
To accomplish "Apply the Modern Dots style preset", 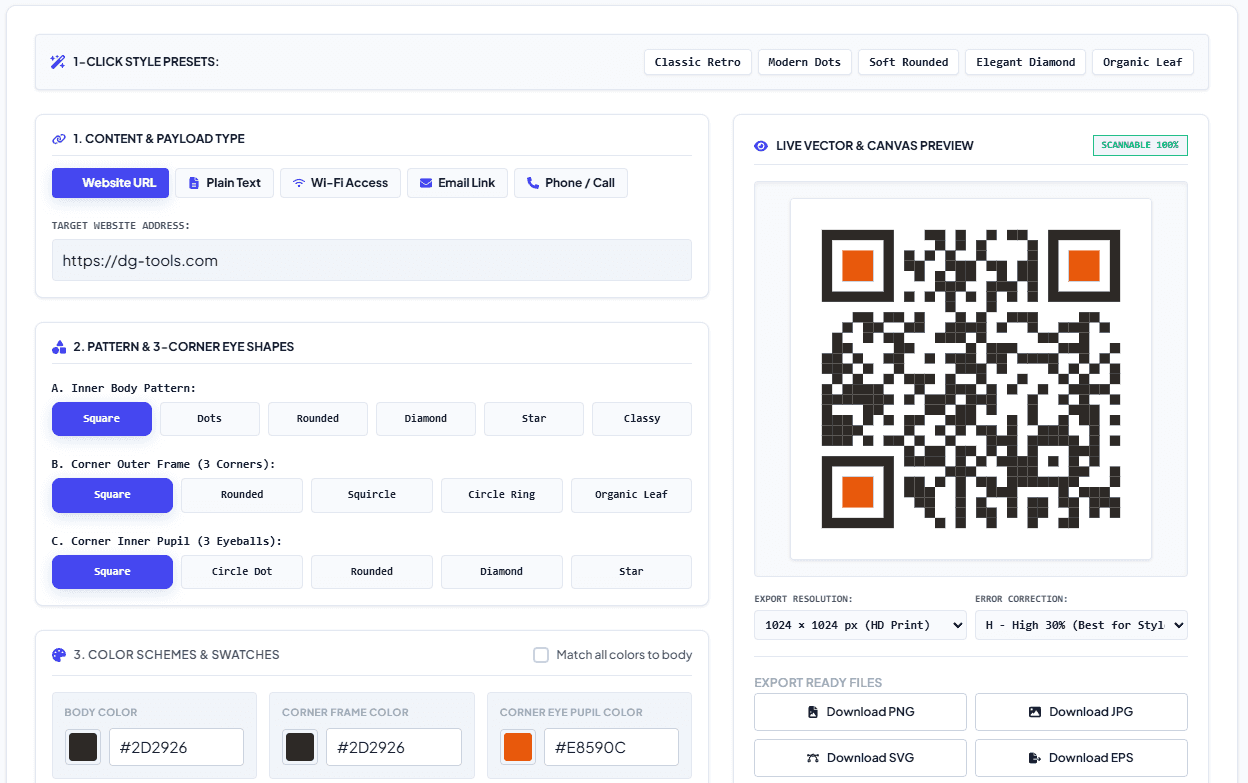I will 805,62.
